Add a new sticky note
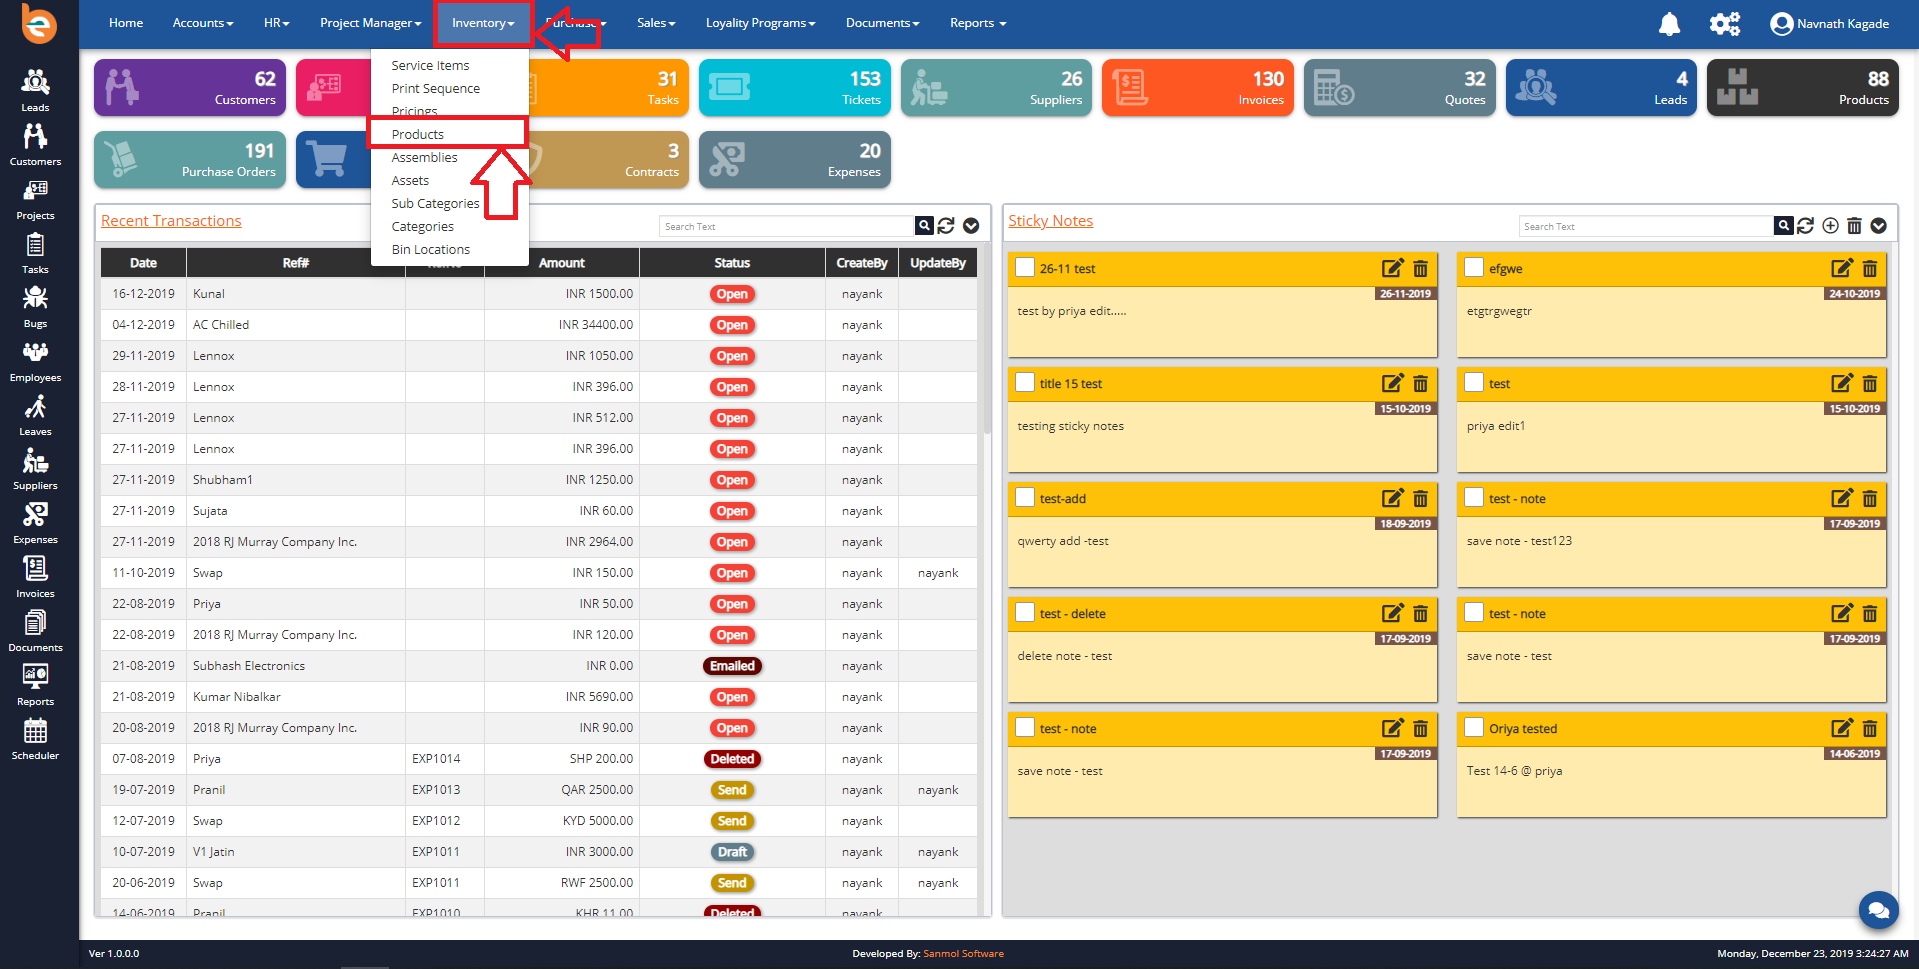The image size is (1919, 969). 1830,226
